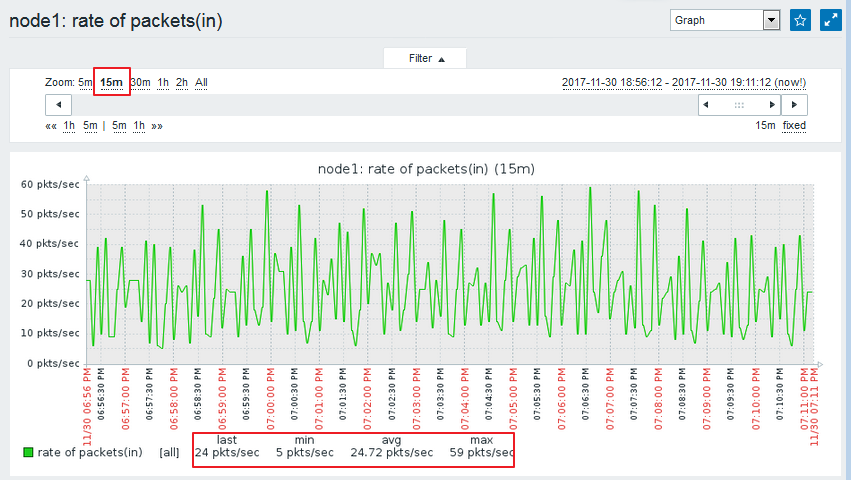Image resolution: width=851 pixels, height=480 pixels.
Task: Select the 15m zoom option
Action: [x=111, y=82]
